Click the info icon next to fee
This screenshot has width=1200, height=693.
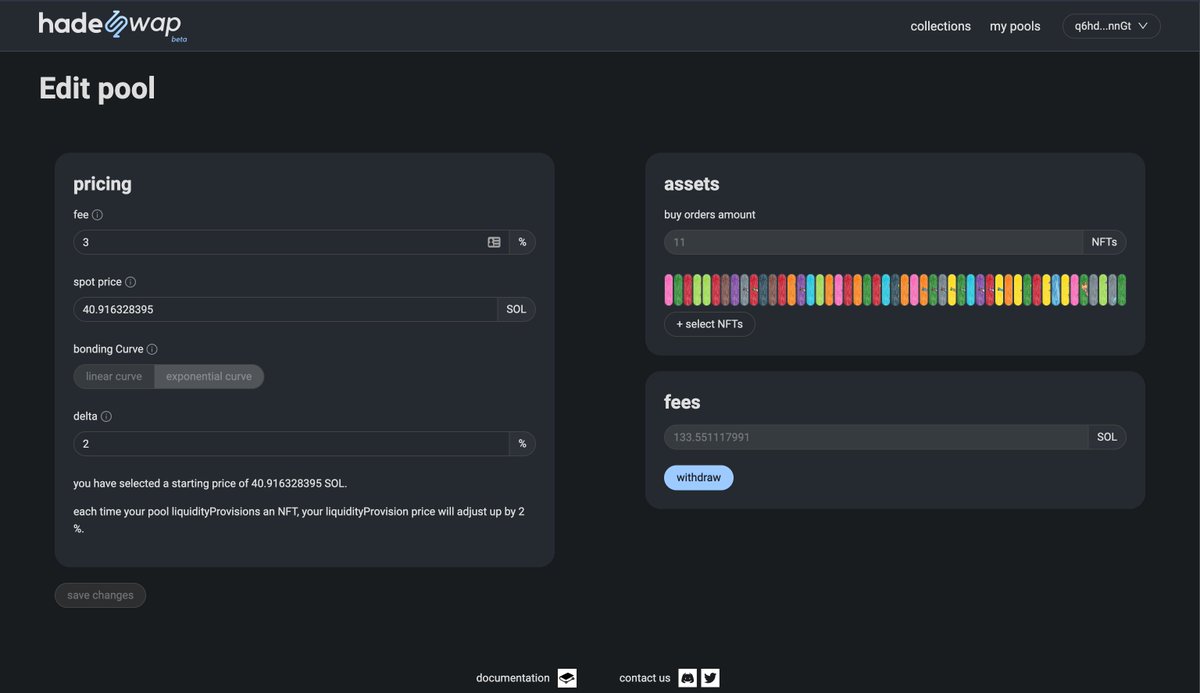click(x=98, y=215)
